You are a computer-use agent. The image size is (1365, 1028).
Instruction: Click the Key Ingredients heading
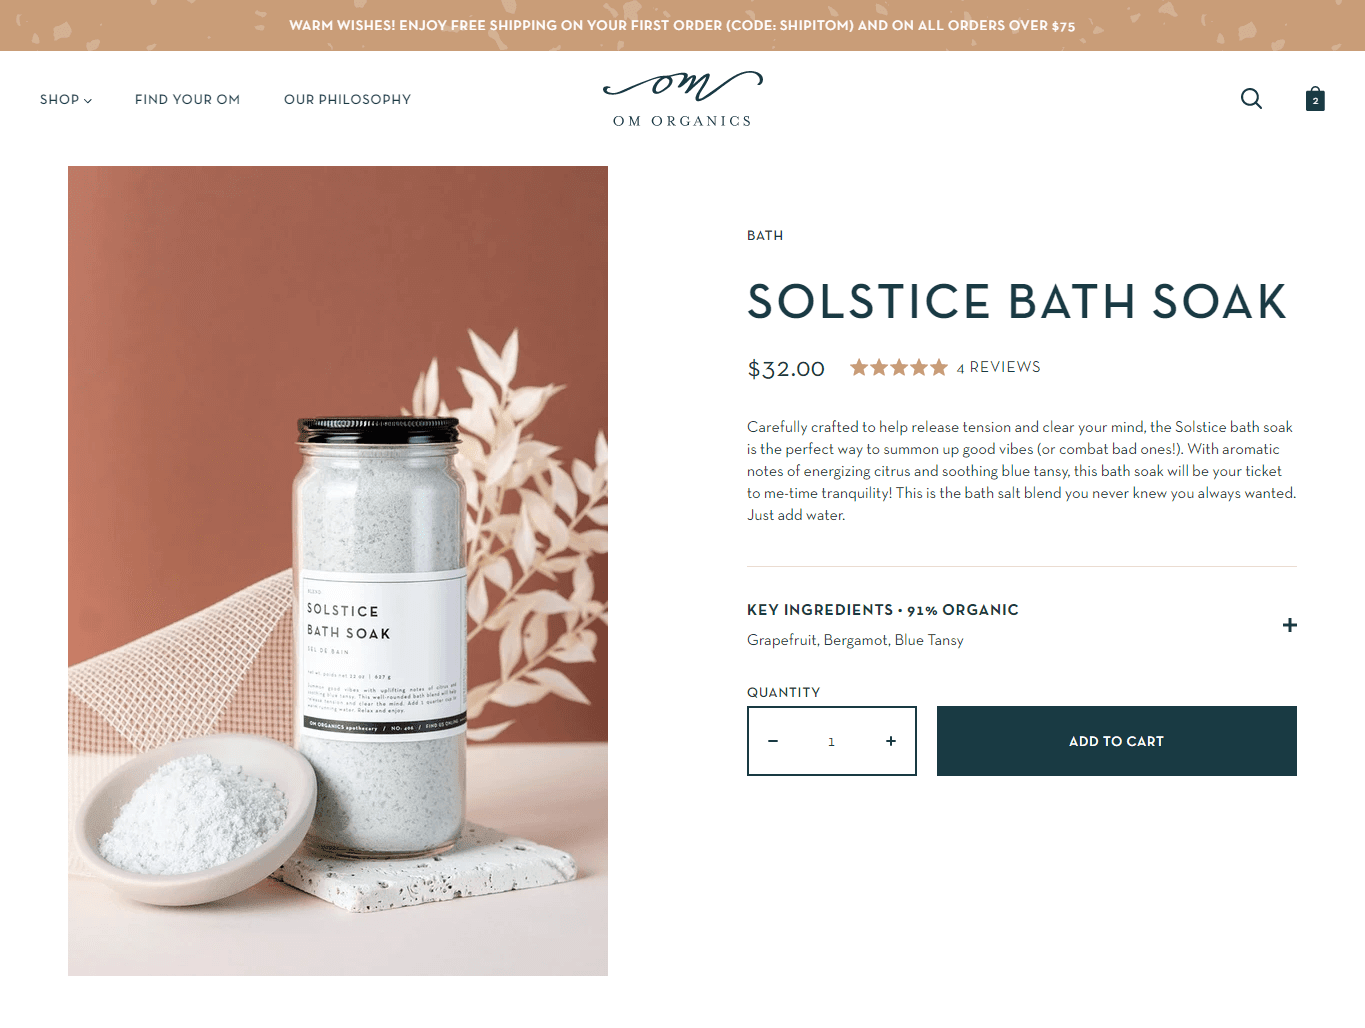[x=820, y=610]
